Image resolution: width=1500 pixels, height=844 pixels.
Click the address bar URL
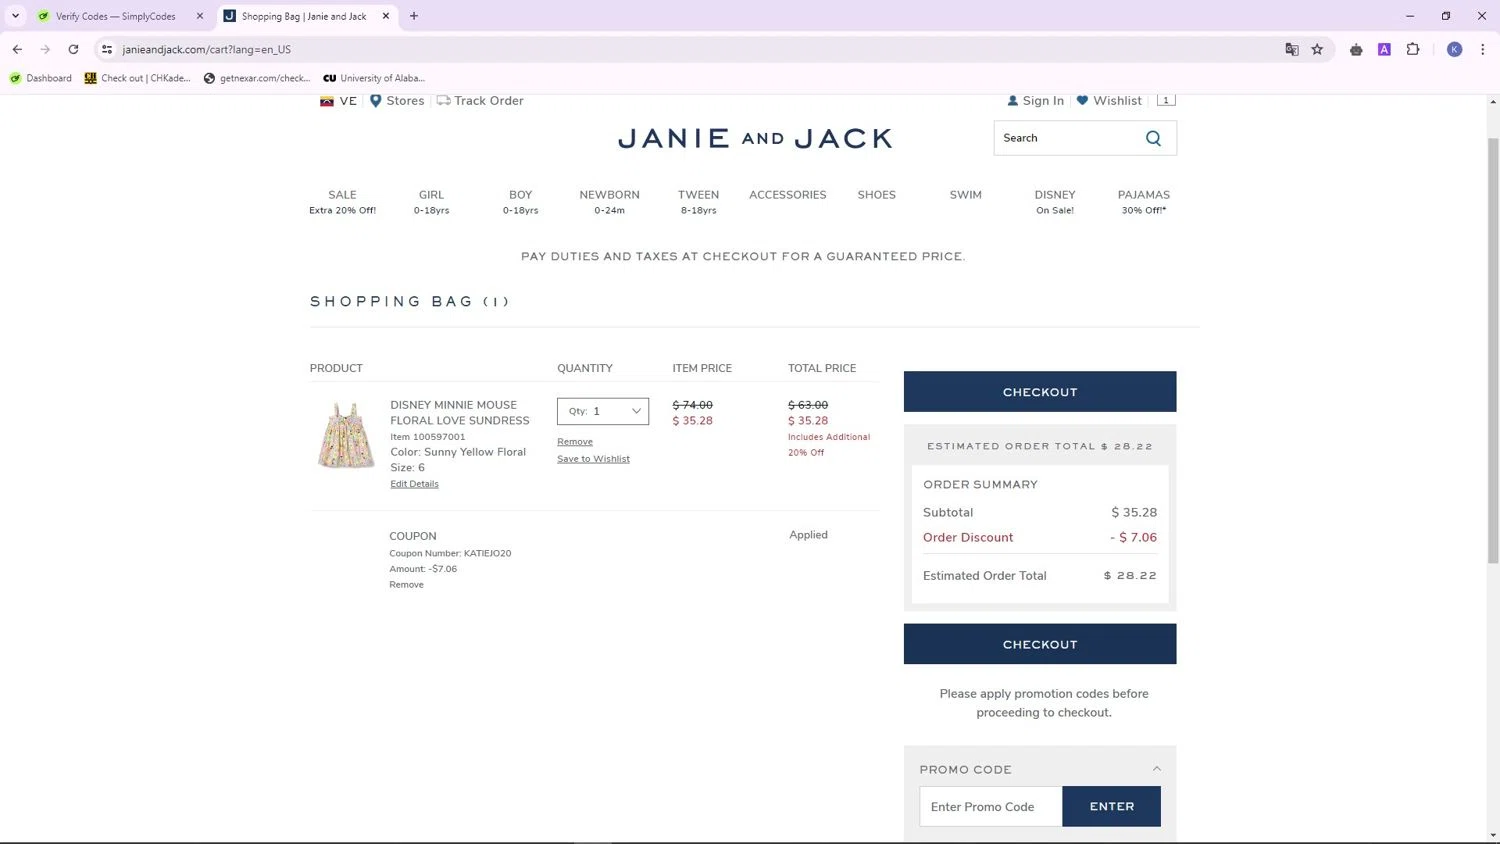click(207, 49)
